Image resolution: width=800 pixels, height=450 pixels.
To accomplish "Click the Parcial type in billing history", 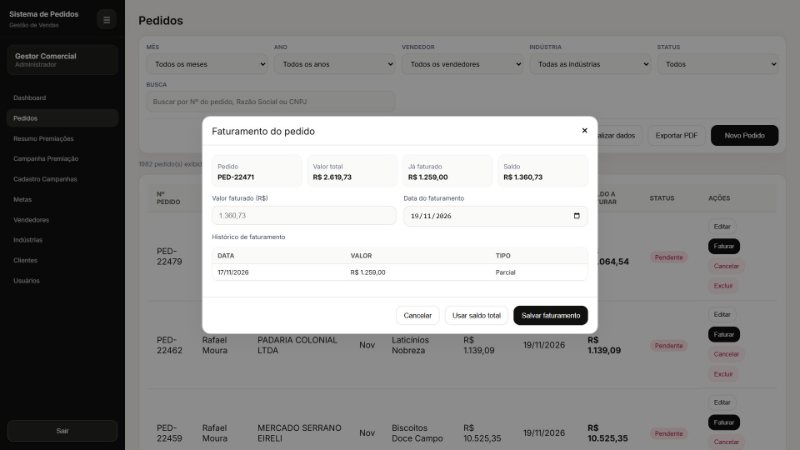I will tap(505, 272).
